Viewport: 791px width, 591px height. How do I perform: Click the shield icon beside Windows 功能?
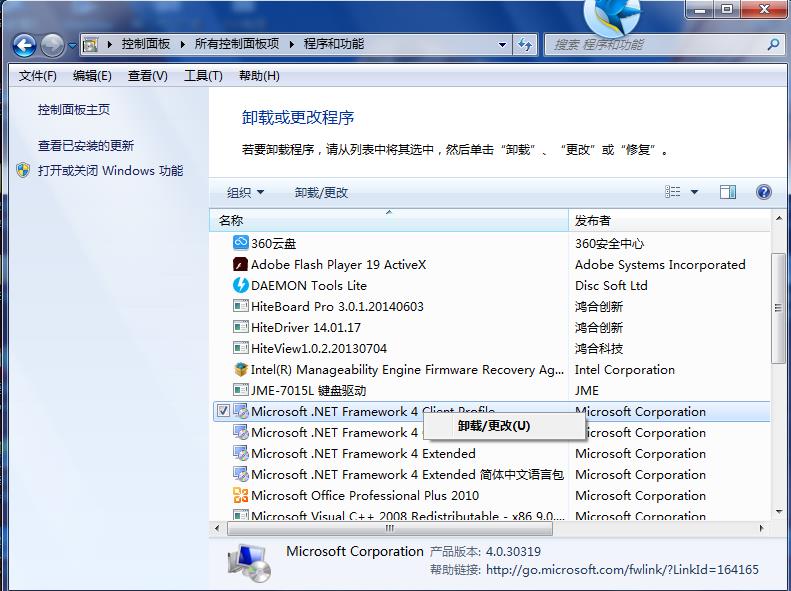coord(23,170)
